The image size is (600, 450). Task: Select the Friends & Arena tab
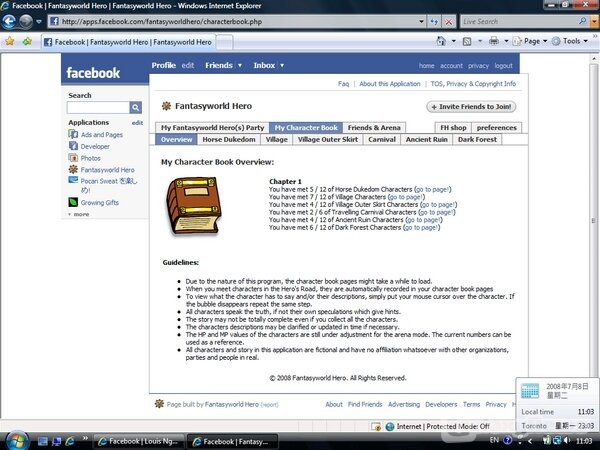[x=375, y=128]
